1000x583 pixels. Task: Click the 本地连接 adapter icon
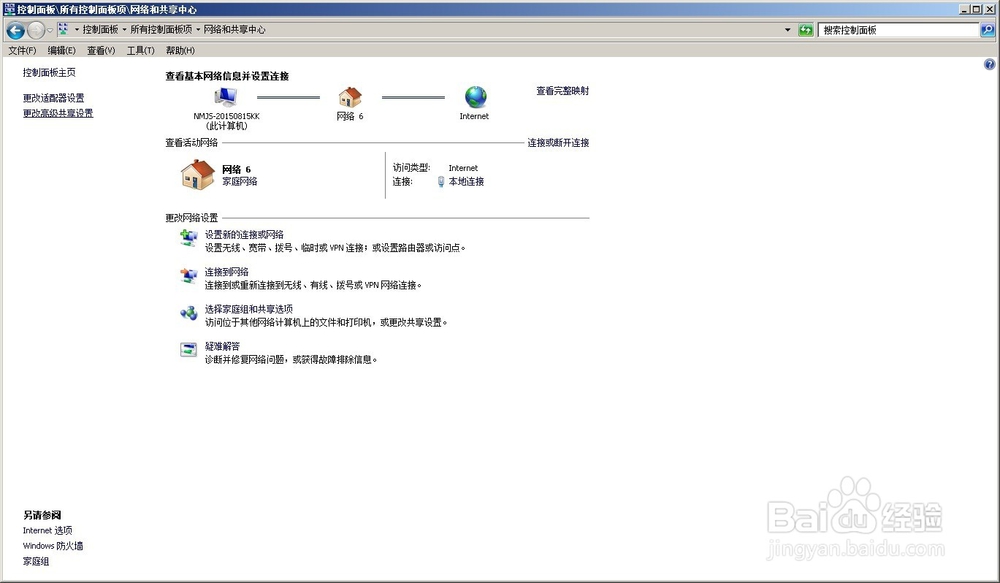click(438, 181)
